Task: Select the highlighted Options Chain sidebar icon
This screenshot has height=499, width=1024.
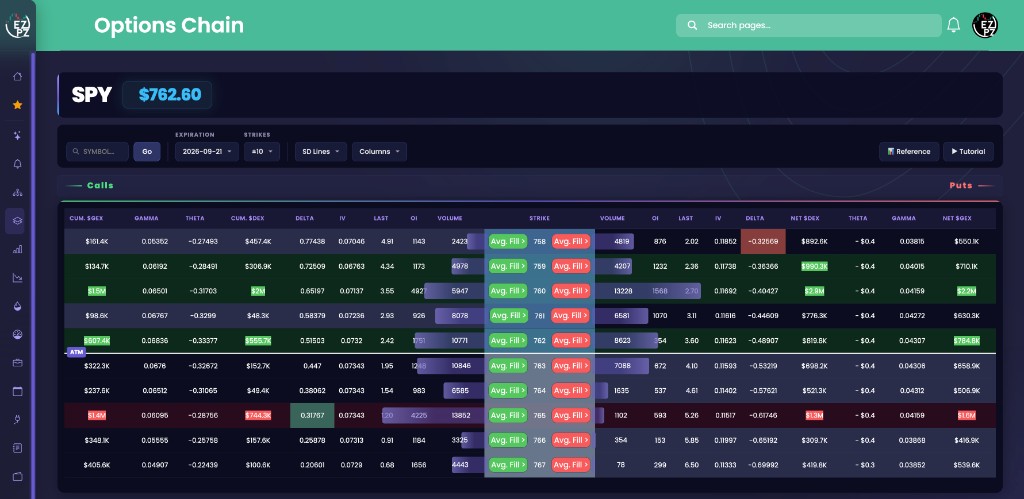Action: pyautogui.click(x=15, y=221)
